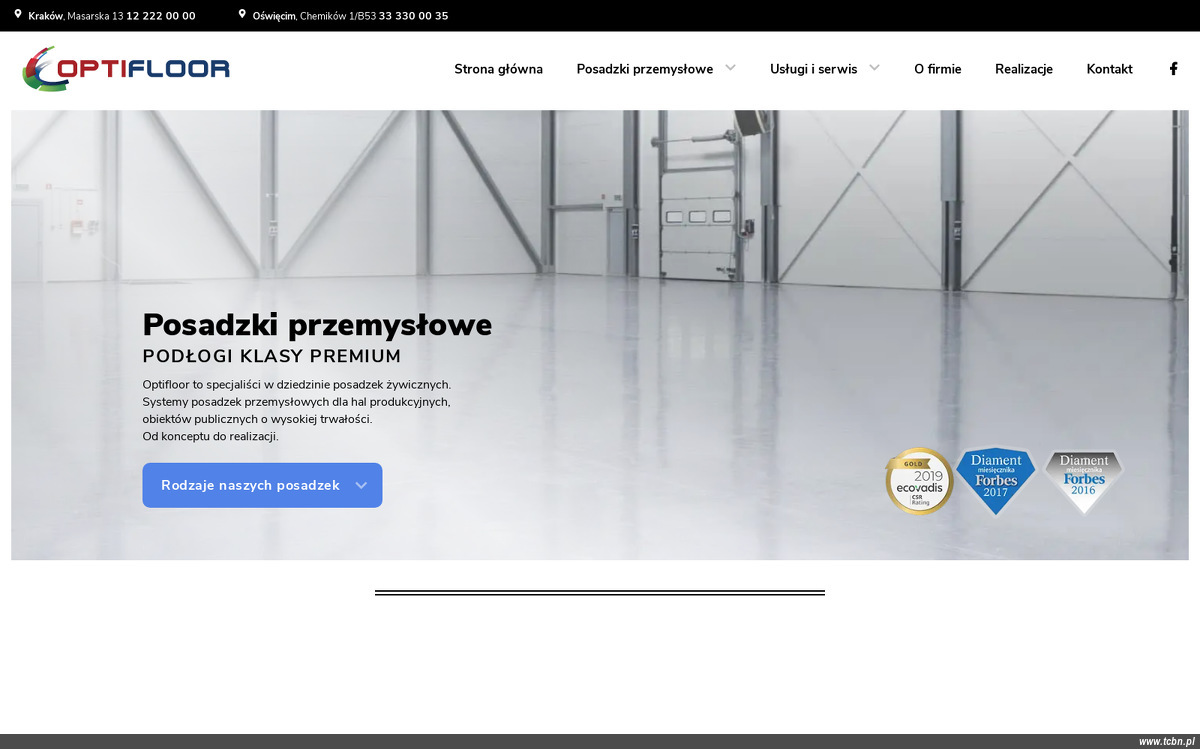Click the Kraków location pin icon
This screenshot has width=1200, height=749.
pos(18,15)
